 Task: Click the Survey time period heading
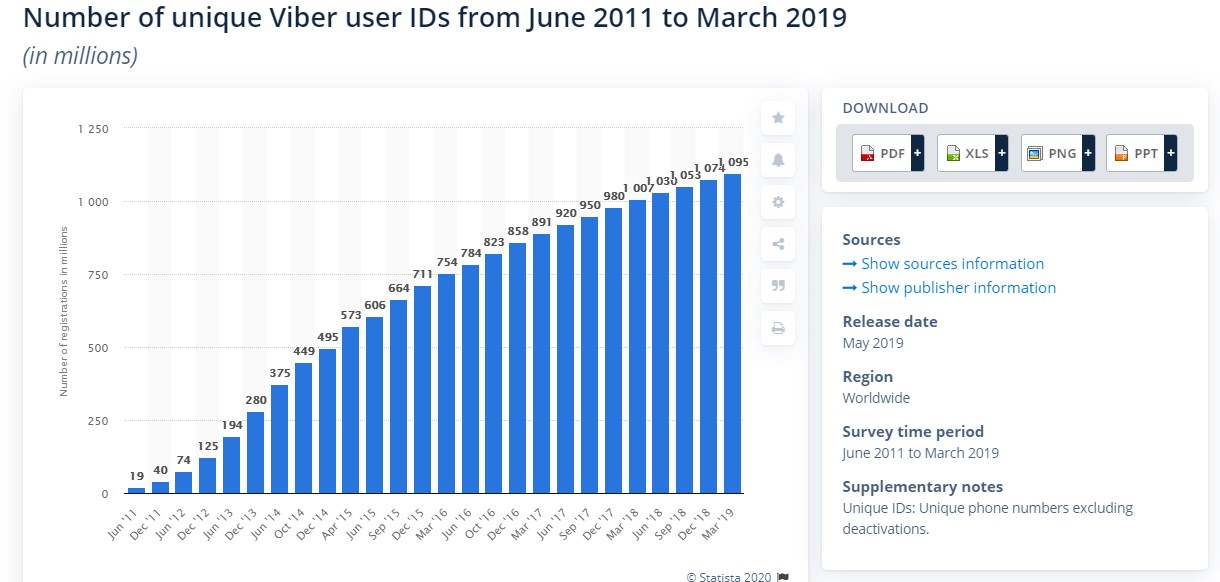point(913,432)
